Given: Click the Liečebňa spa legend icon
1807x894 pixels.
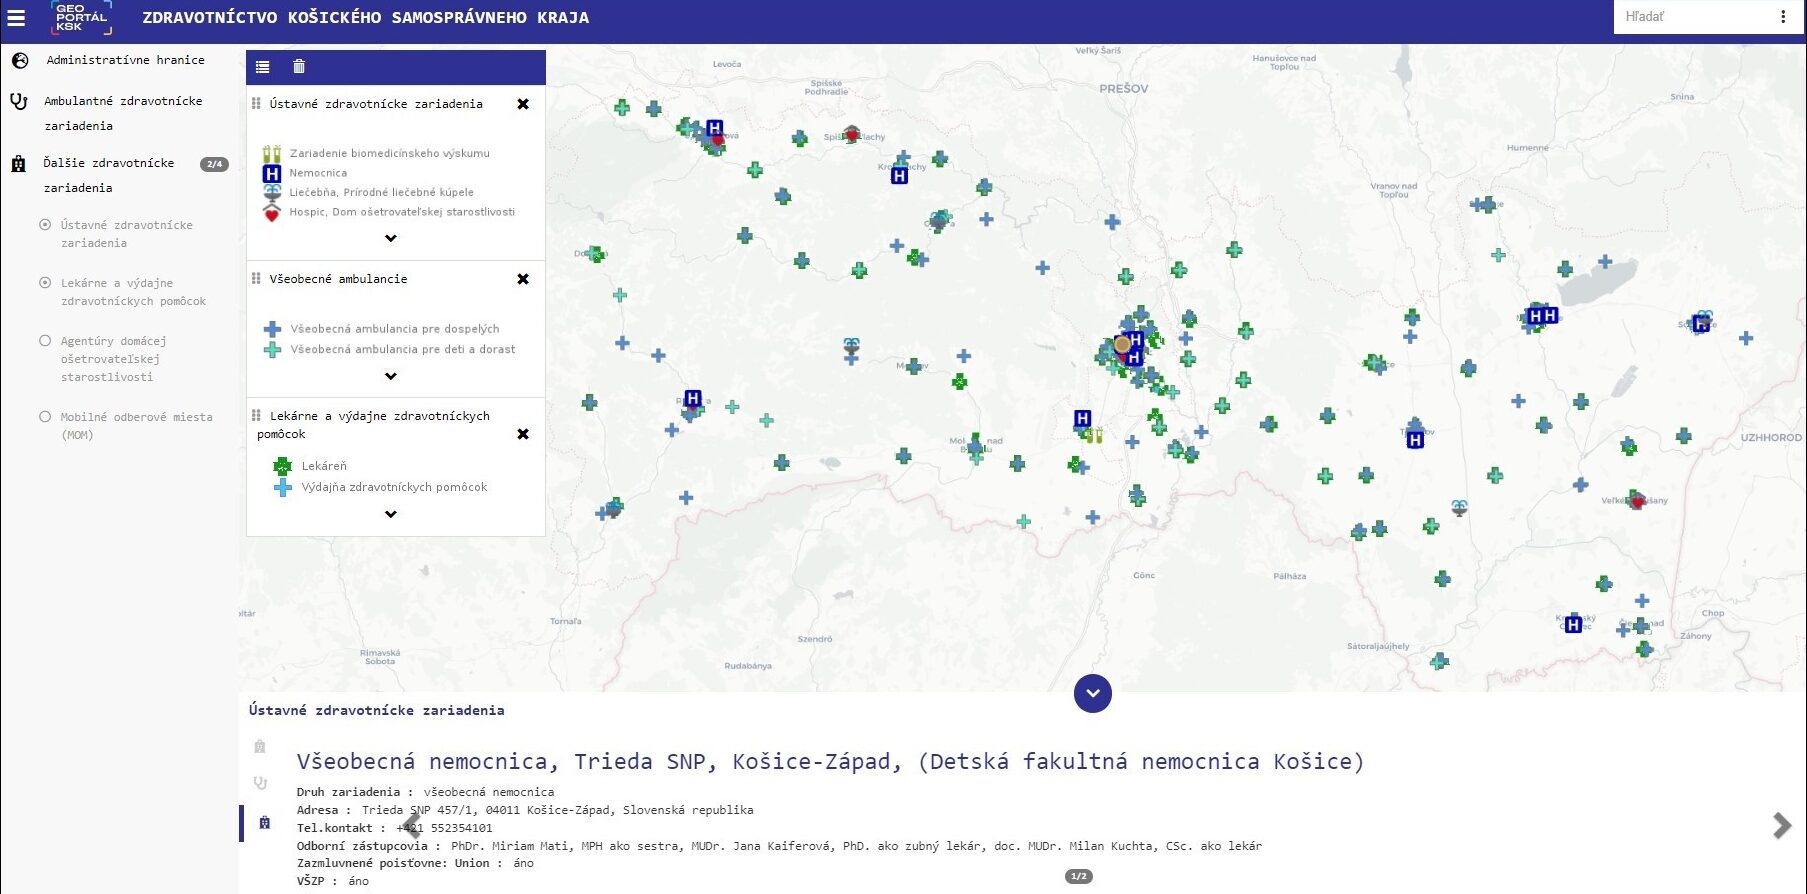Looking at the screenshot, I should [x=271, y=191].
